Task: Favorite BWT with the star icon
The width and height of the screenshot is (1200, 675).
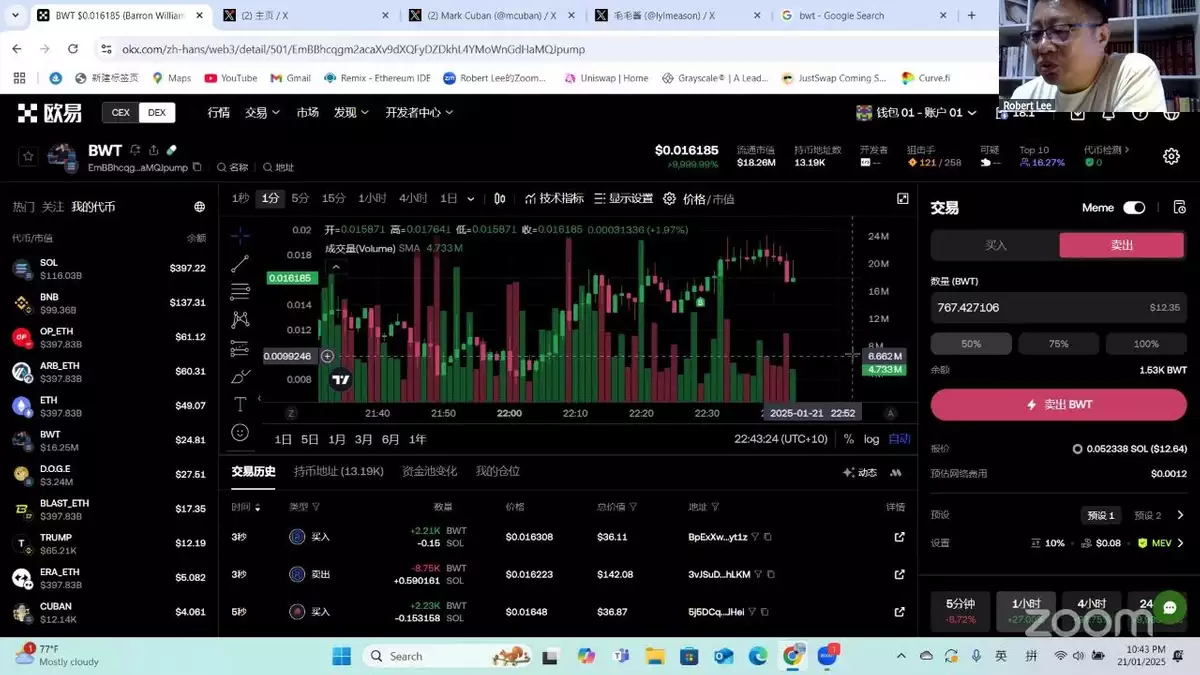Action: point(28,156)
